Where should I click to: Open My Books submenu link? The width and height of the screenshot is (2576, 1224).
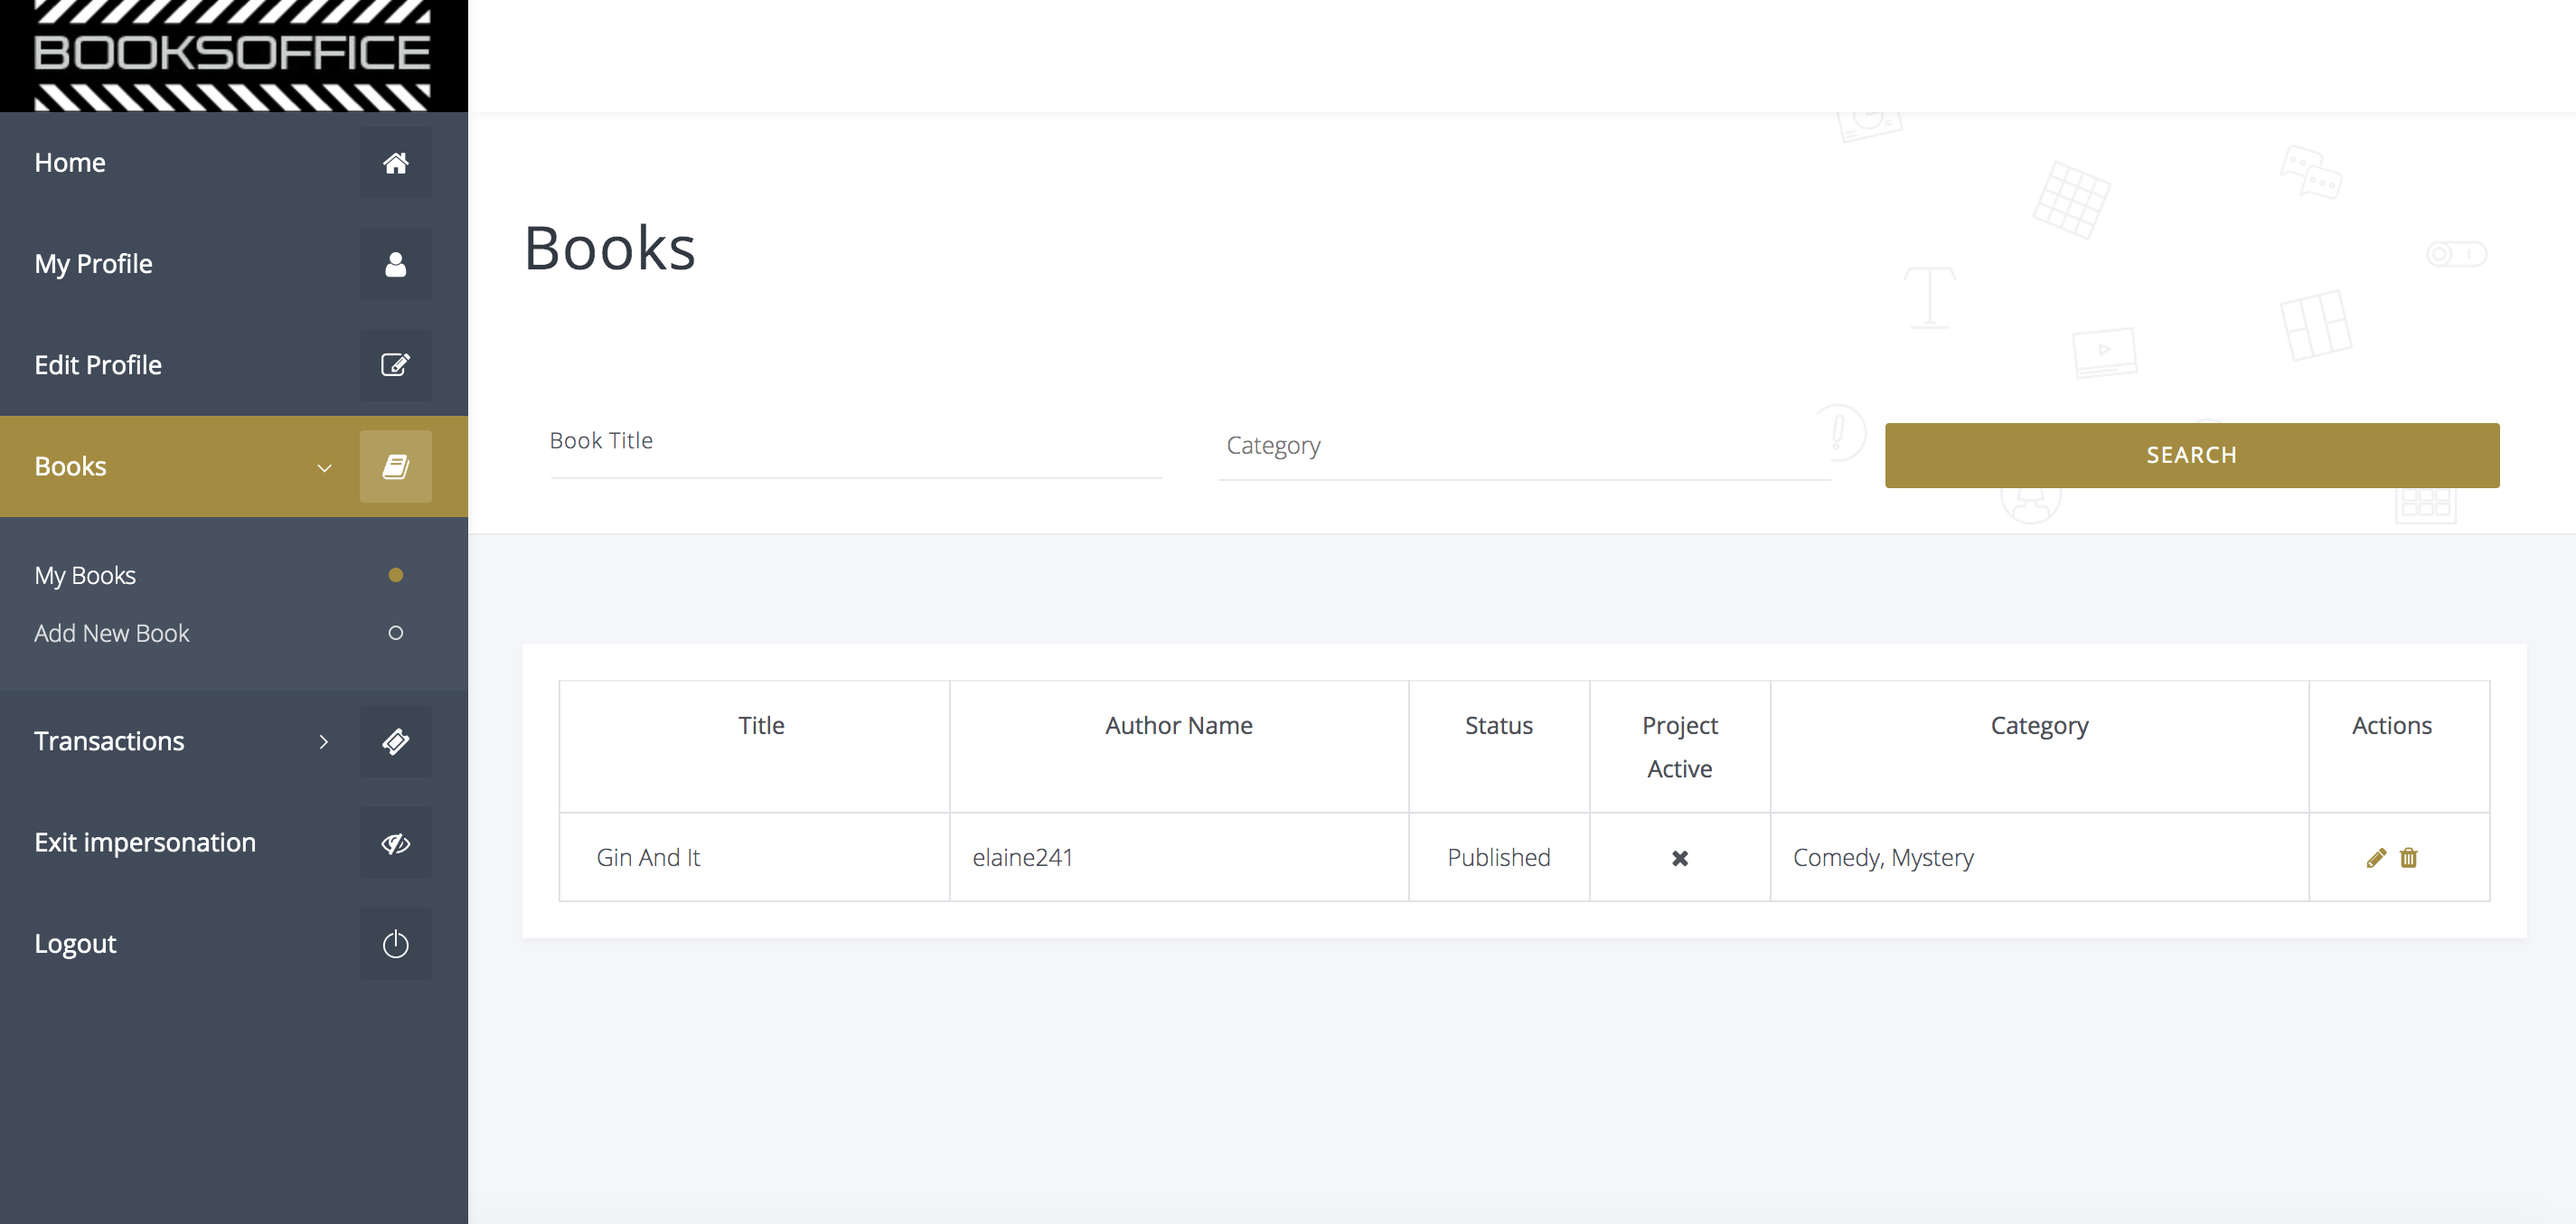[x=85, y=575]
